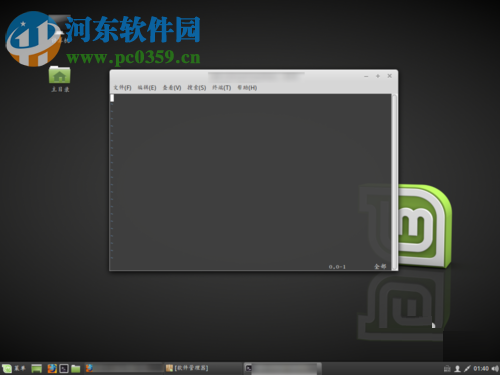Click the volume speaker tray icon

[x=495, y=368]
